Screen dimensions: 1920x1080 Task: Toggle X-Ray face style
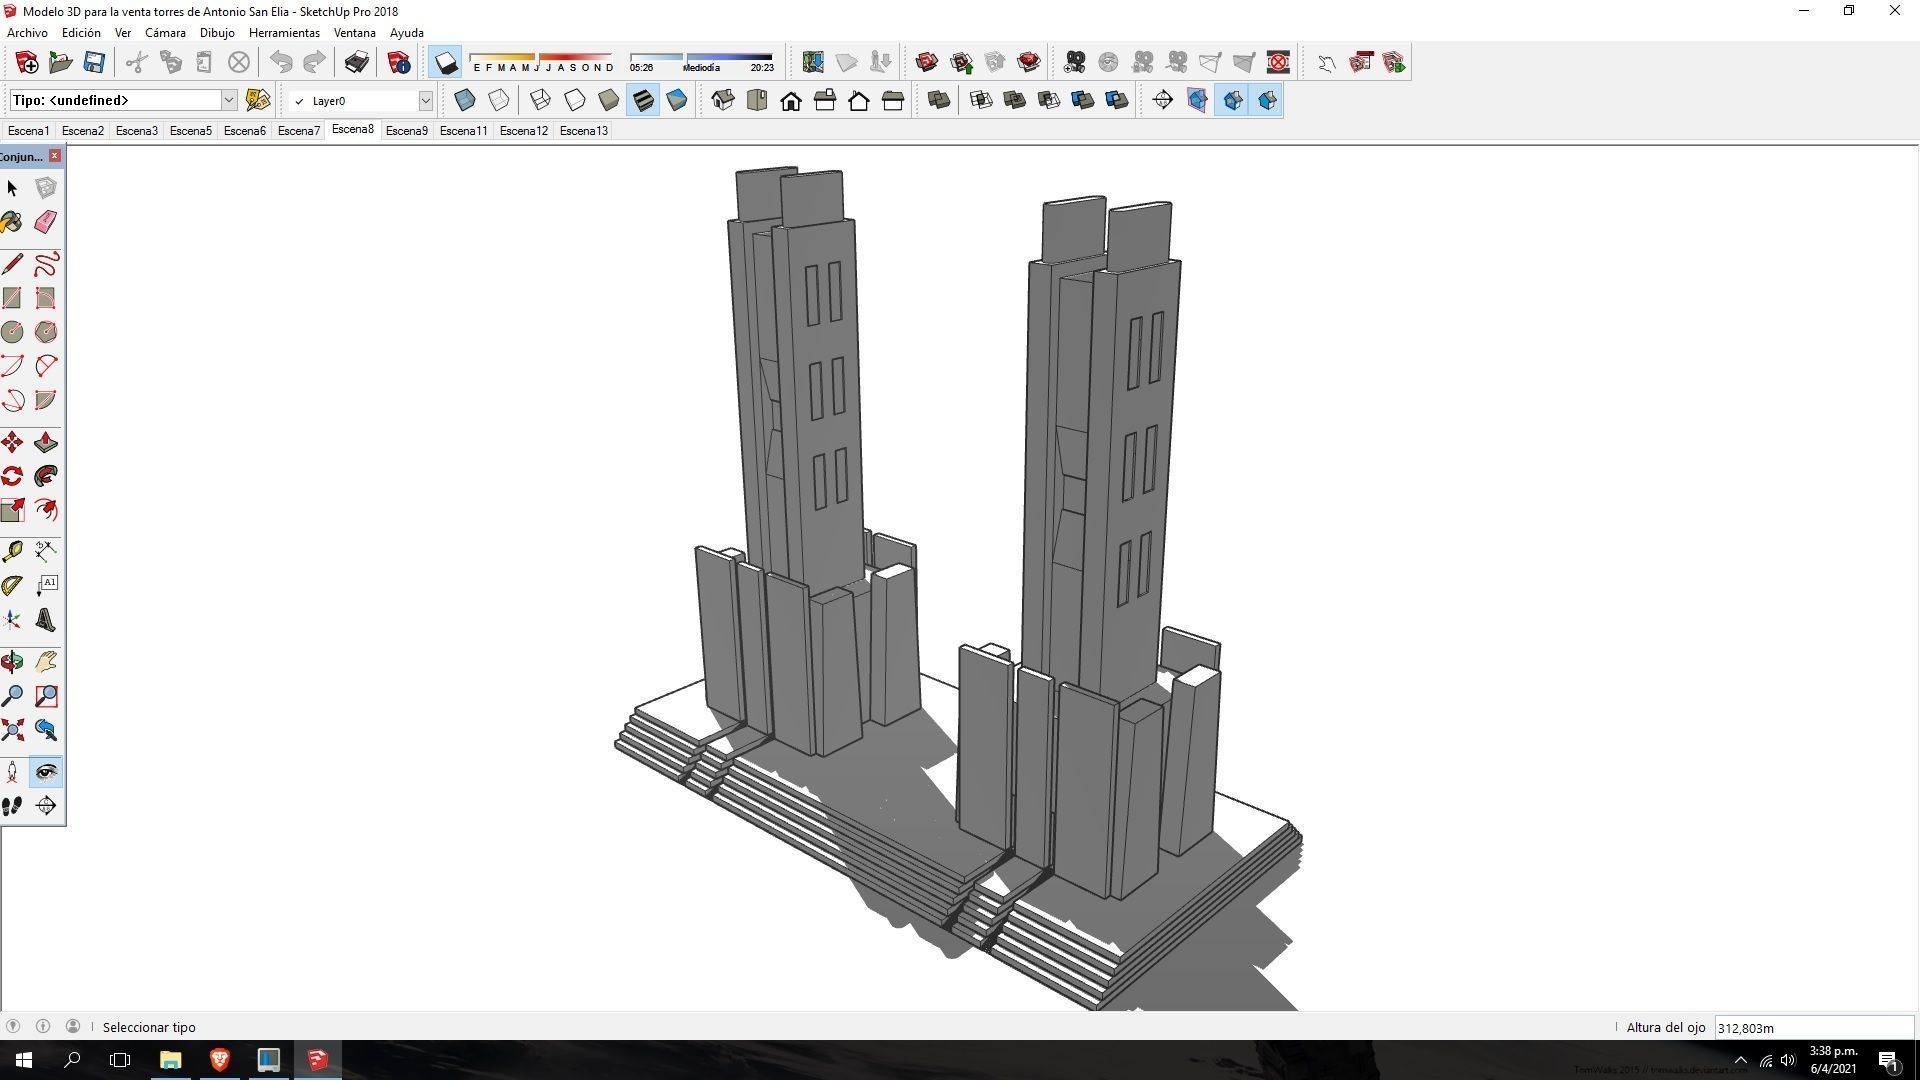(465, 100)
